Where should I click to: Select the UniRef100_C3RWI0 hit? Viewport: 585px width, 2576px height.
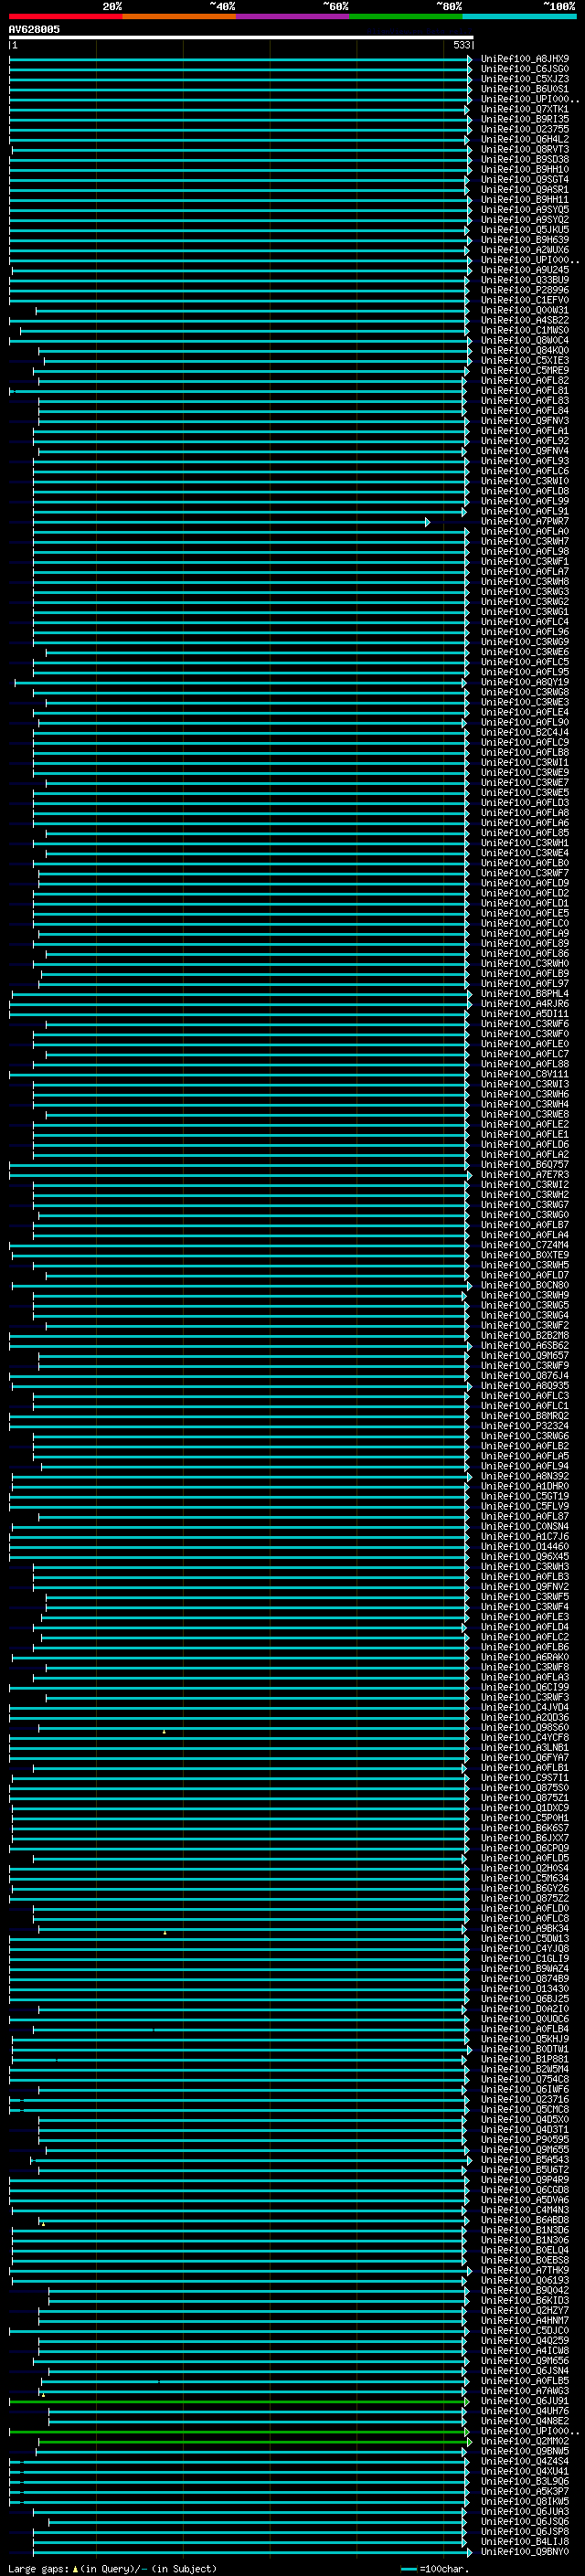pyautogui.click(x=525, y=481)
